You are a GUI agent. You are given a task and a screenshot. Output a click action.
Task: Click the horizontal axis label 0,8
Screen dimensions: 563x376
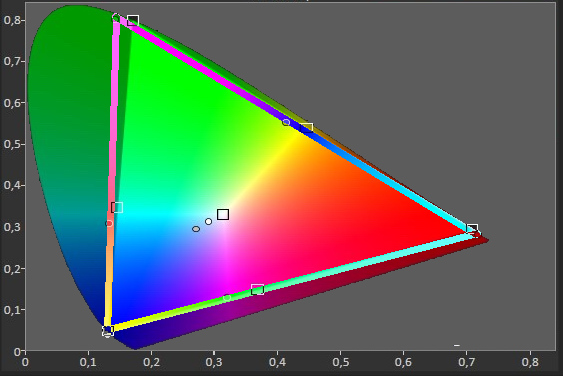tap(530, 362)
